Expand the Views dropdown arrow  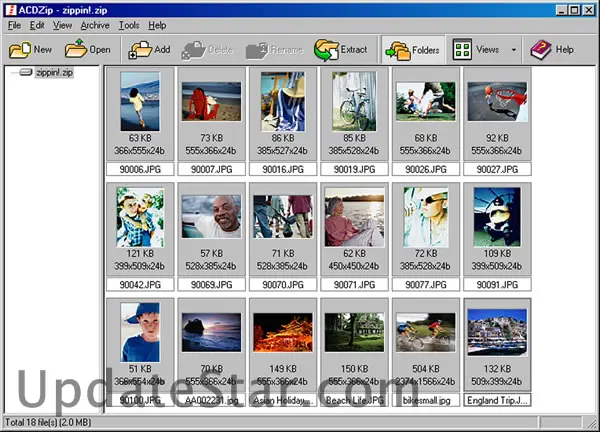pos(513,49)
